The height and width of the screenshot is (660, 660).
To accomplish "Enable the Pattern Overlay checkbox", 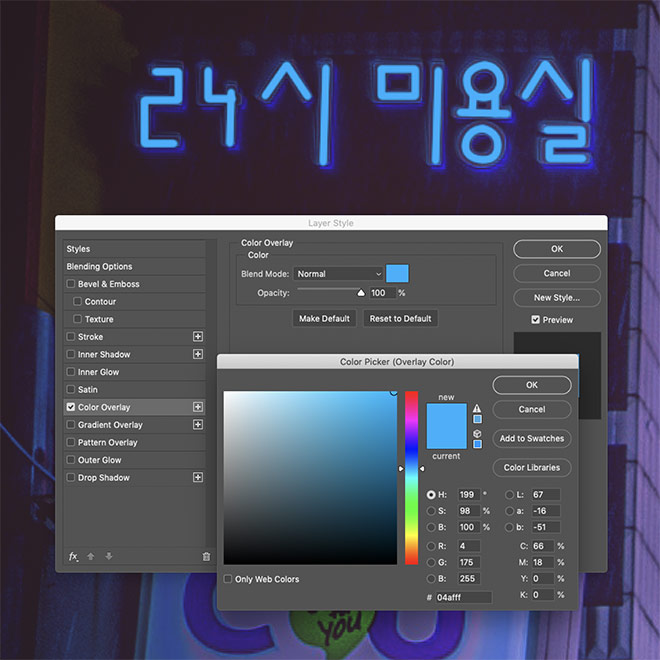I will click(x=71, y=442).
